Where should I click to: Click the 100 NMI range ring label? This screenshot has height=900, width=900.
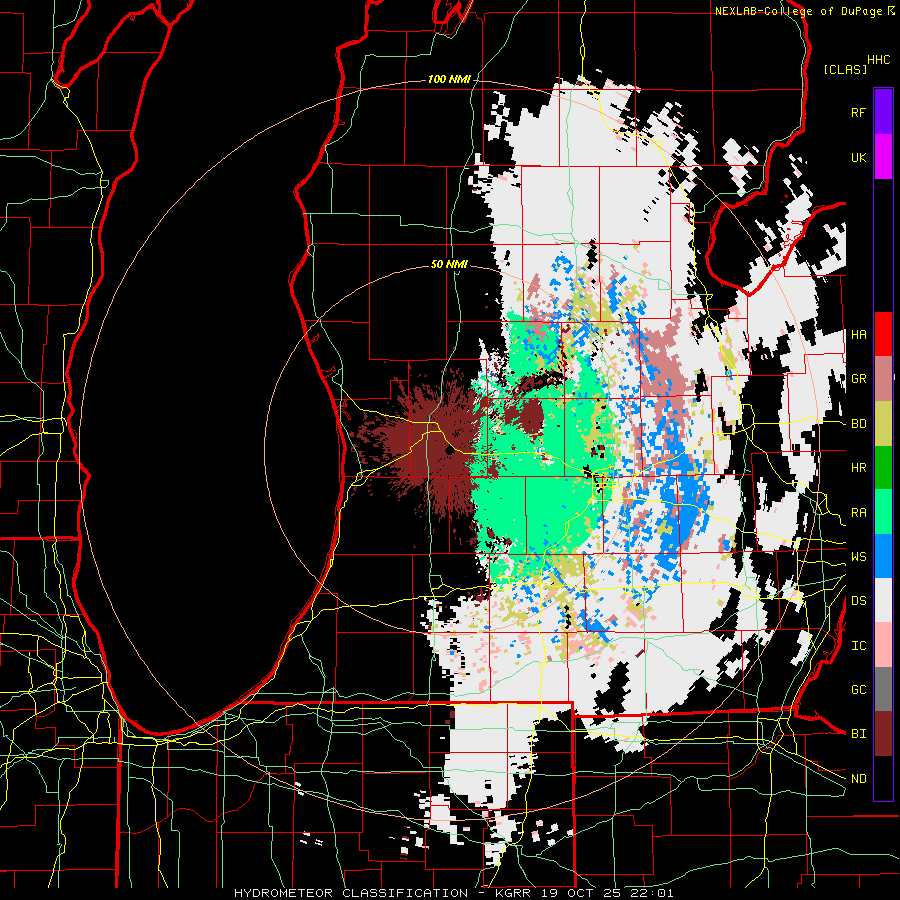pos(449,79)
